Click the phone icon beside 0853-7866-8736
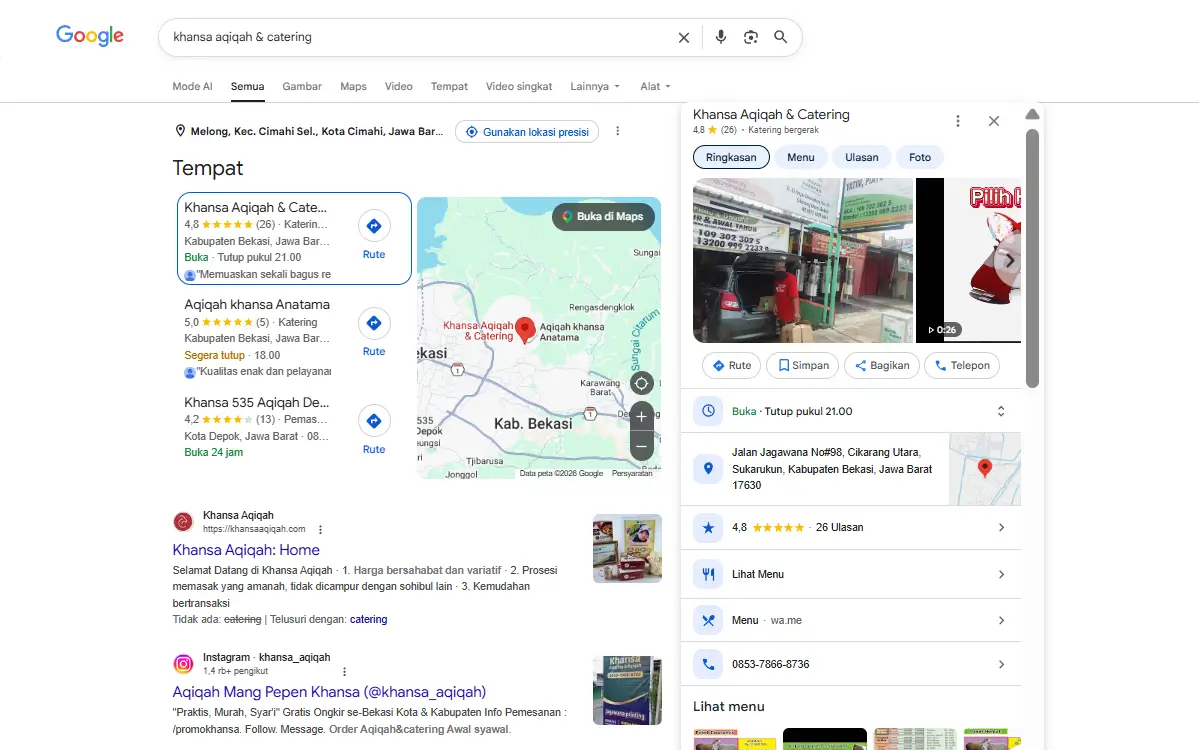1199x750 pixels. pyautogui.click(x=708, y=664)
